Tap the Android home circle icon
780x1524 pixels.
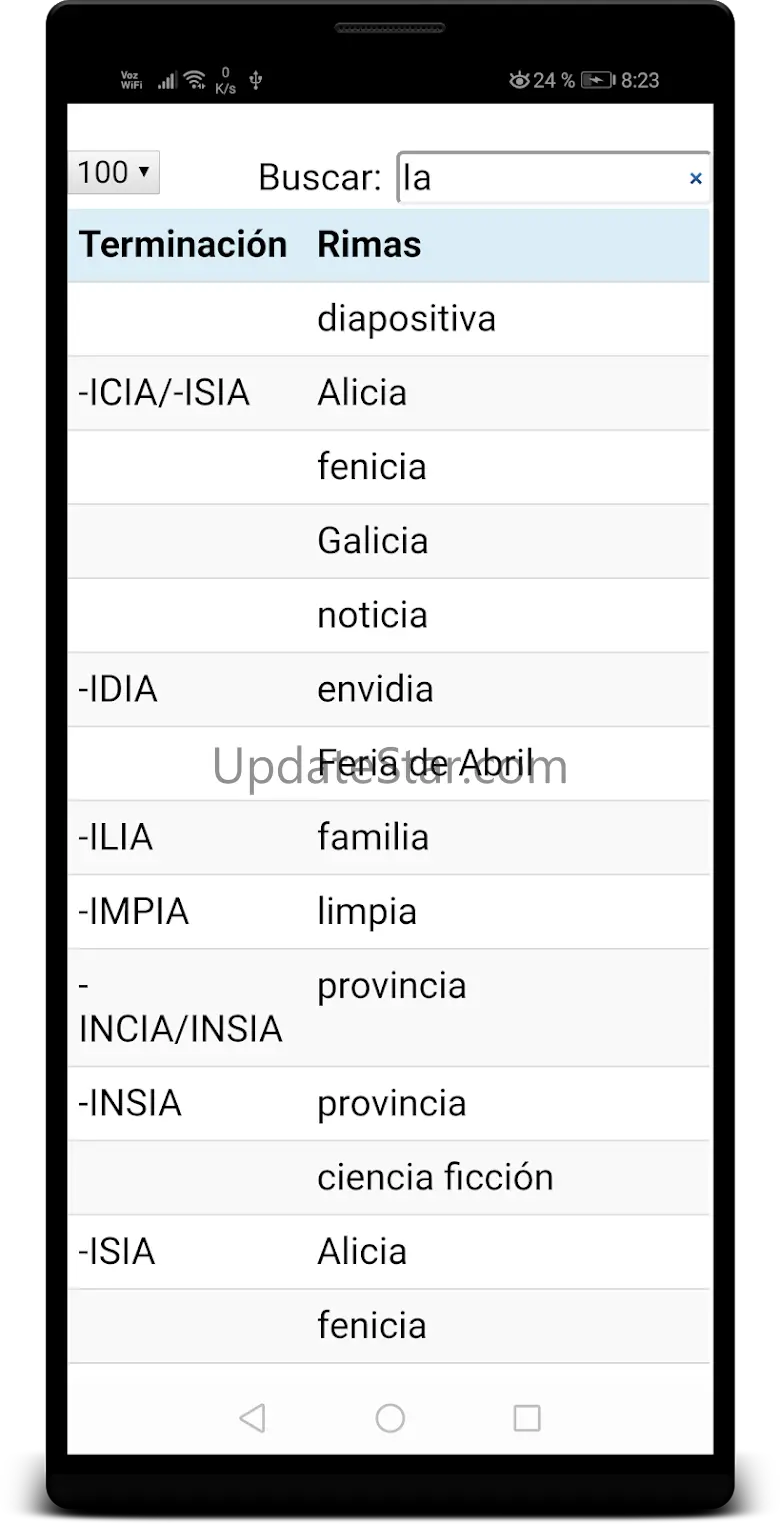(x=390, y=1417)
